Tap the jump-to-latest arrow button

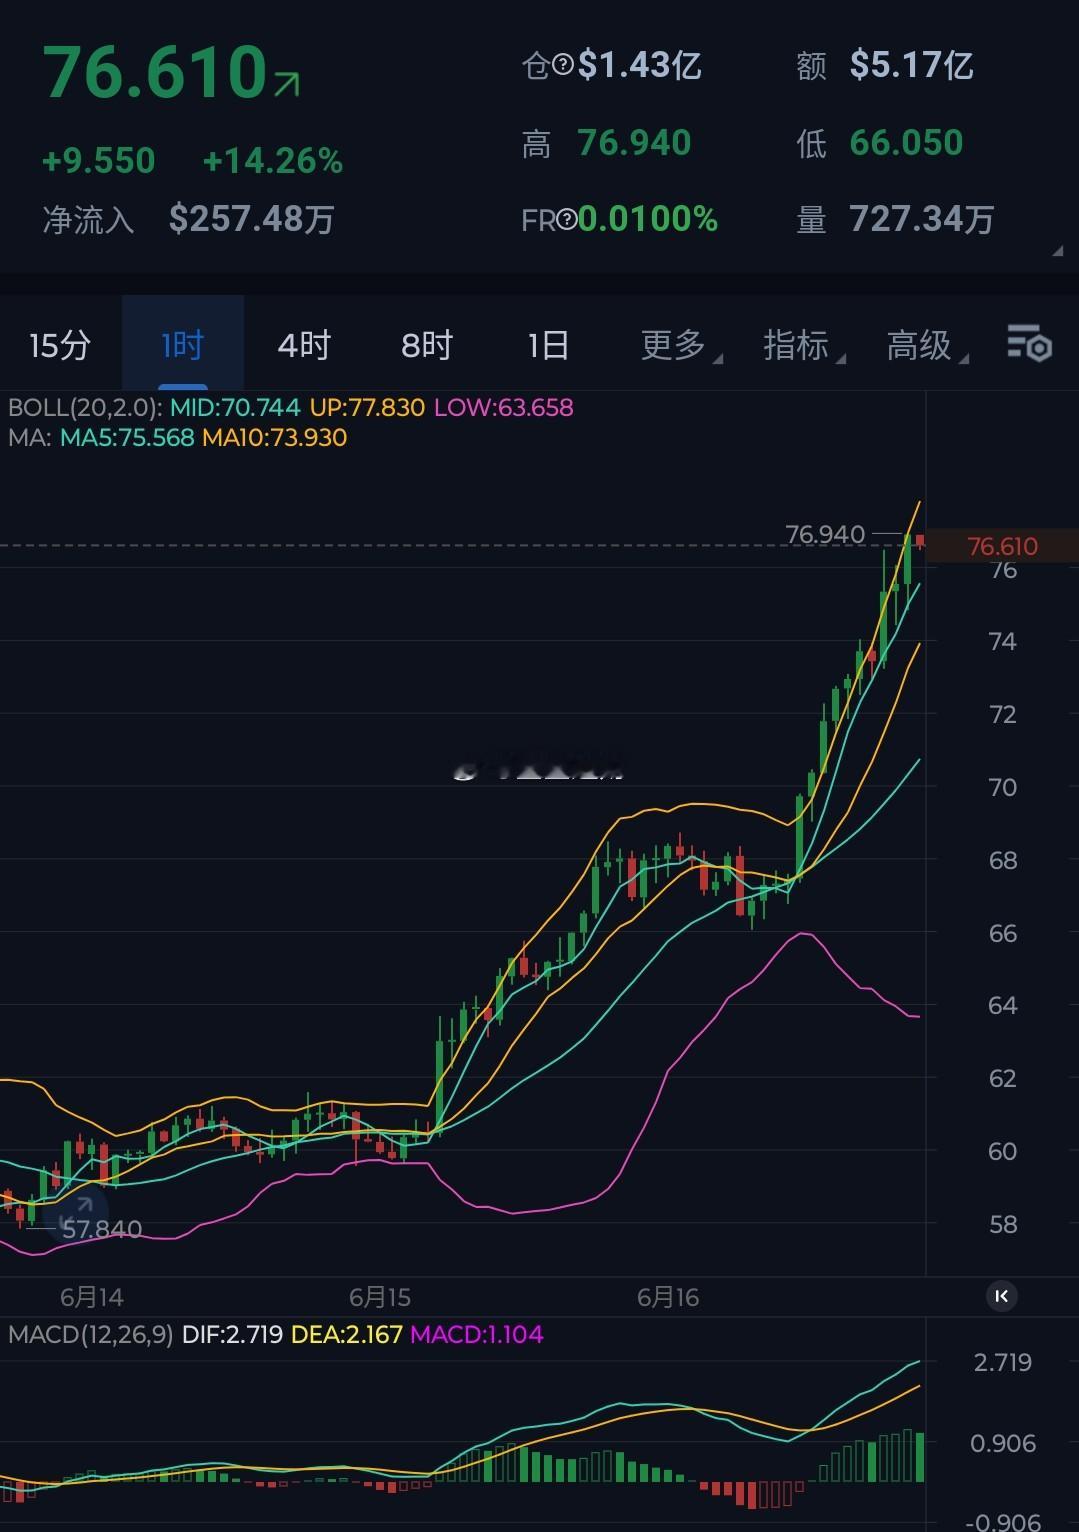pyautogui.click(x=1002, y=1296)
